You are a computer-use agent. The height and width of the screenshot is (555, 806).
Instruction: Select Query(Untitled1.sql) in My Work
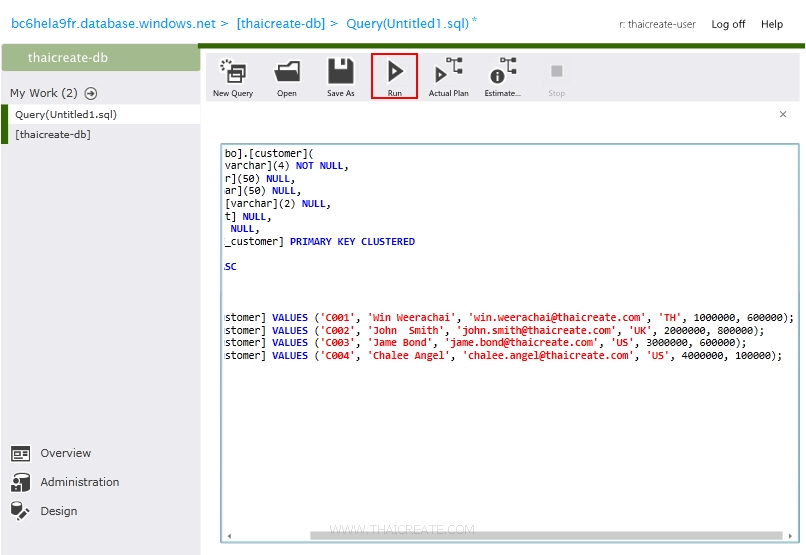66,115
